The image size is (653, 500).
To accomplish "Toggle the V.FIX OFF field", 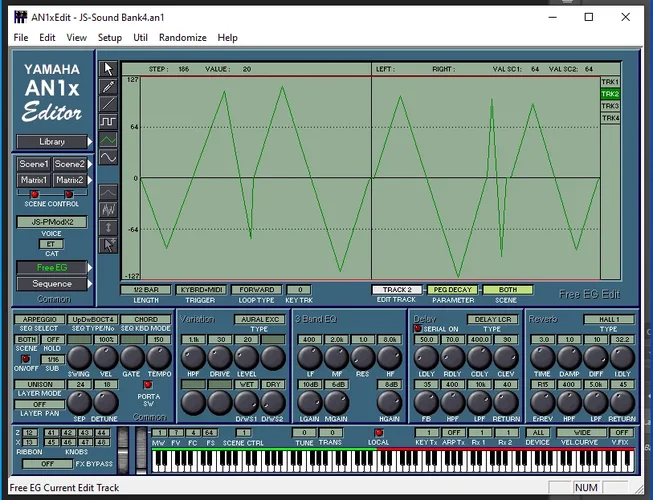I will [622, 433].
